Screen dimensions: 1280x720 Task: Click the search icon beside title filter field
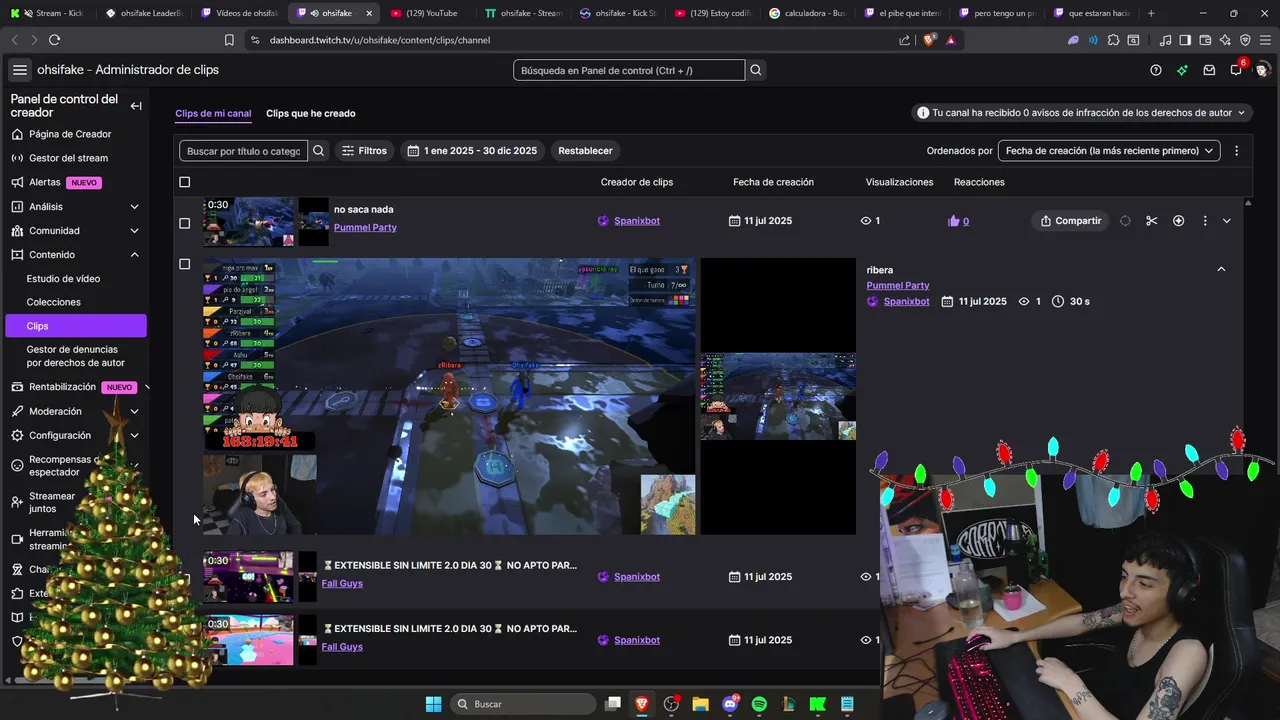click(319, 151)
